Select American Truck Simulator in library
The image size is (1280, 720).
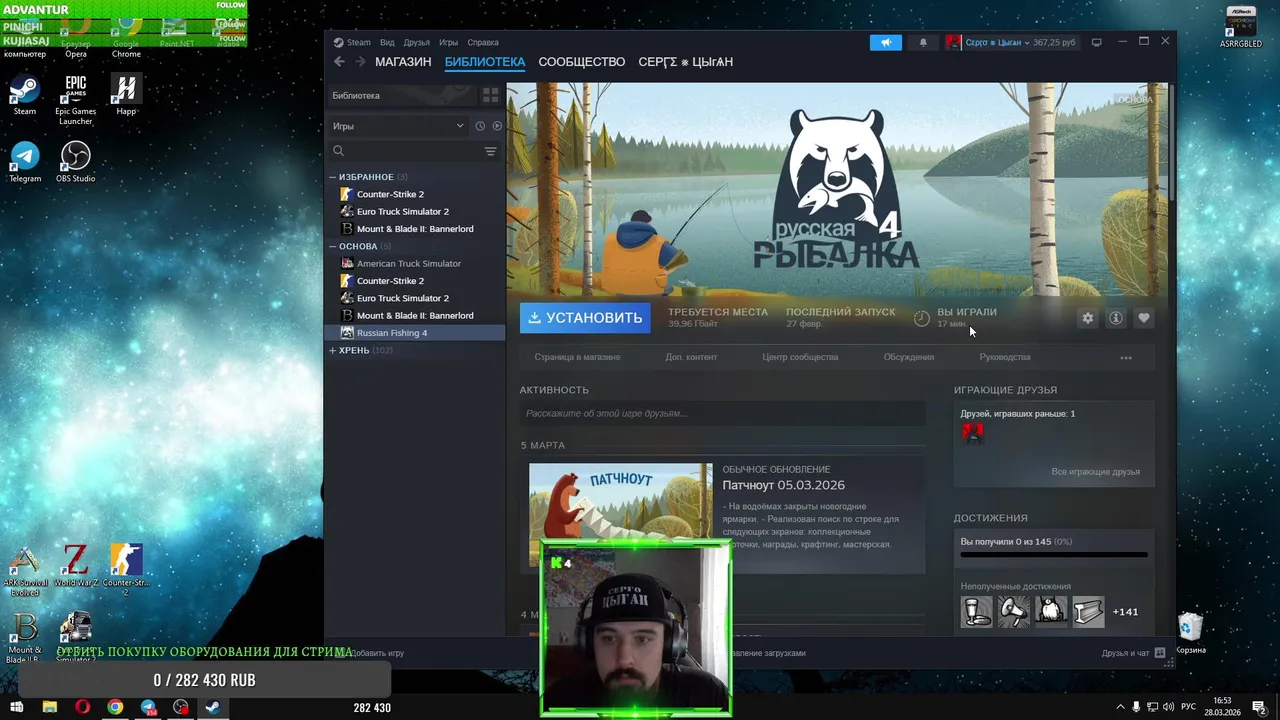pyautogui.click(x=417, y=264)
